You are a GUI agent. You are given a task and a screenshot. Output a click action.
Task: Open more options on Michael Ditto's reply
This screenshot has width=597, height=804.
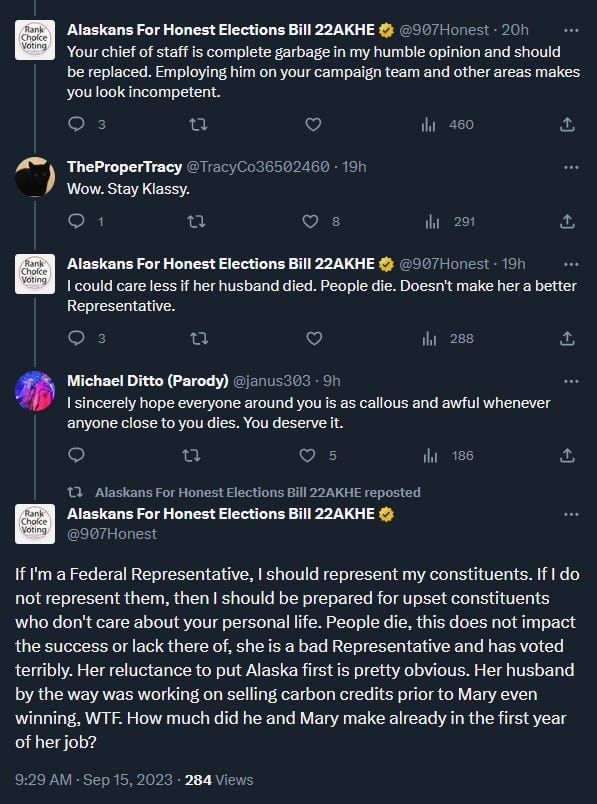(571, 381)
